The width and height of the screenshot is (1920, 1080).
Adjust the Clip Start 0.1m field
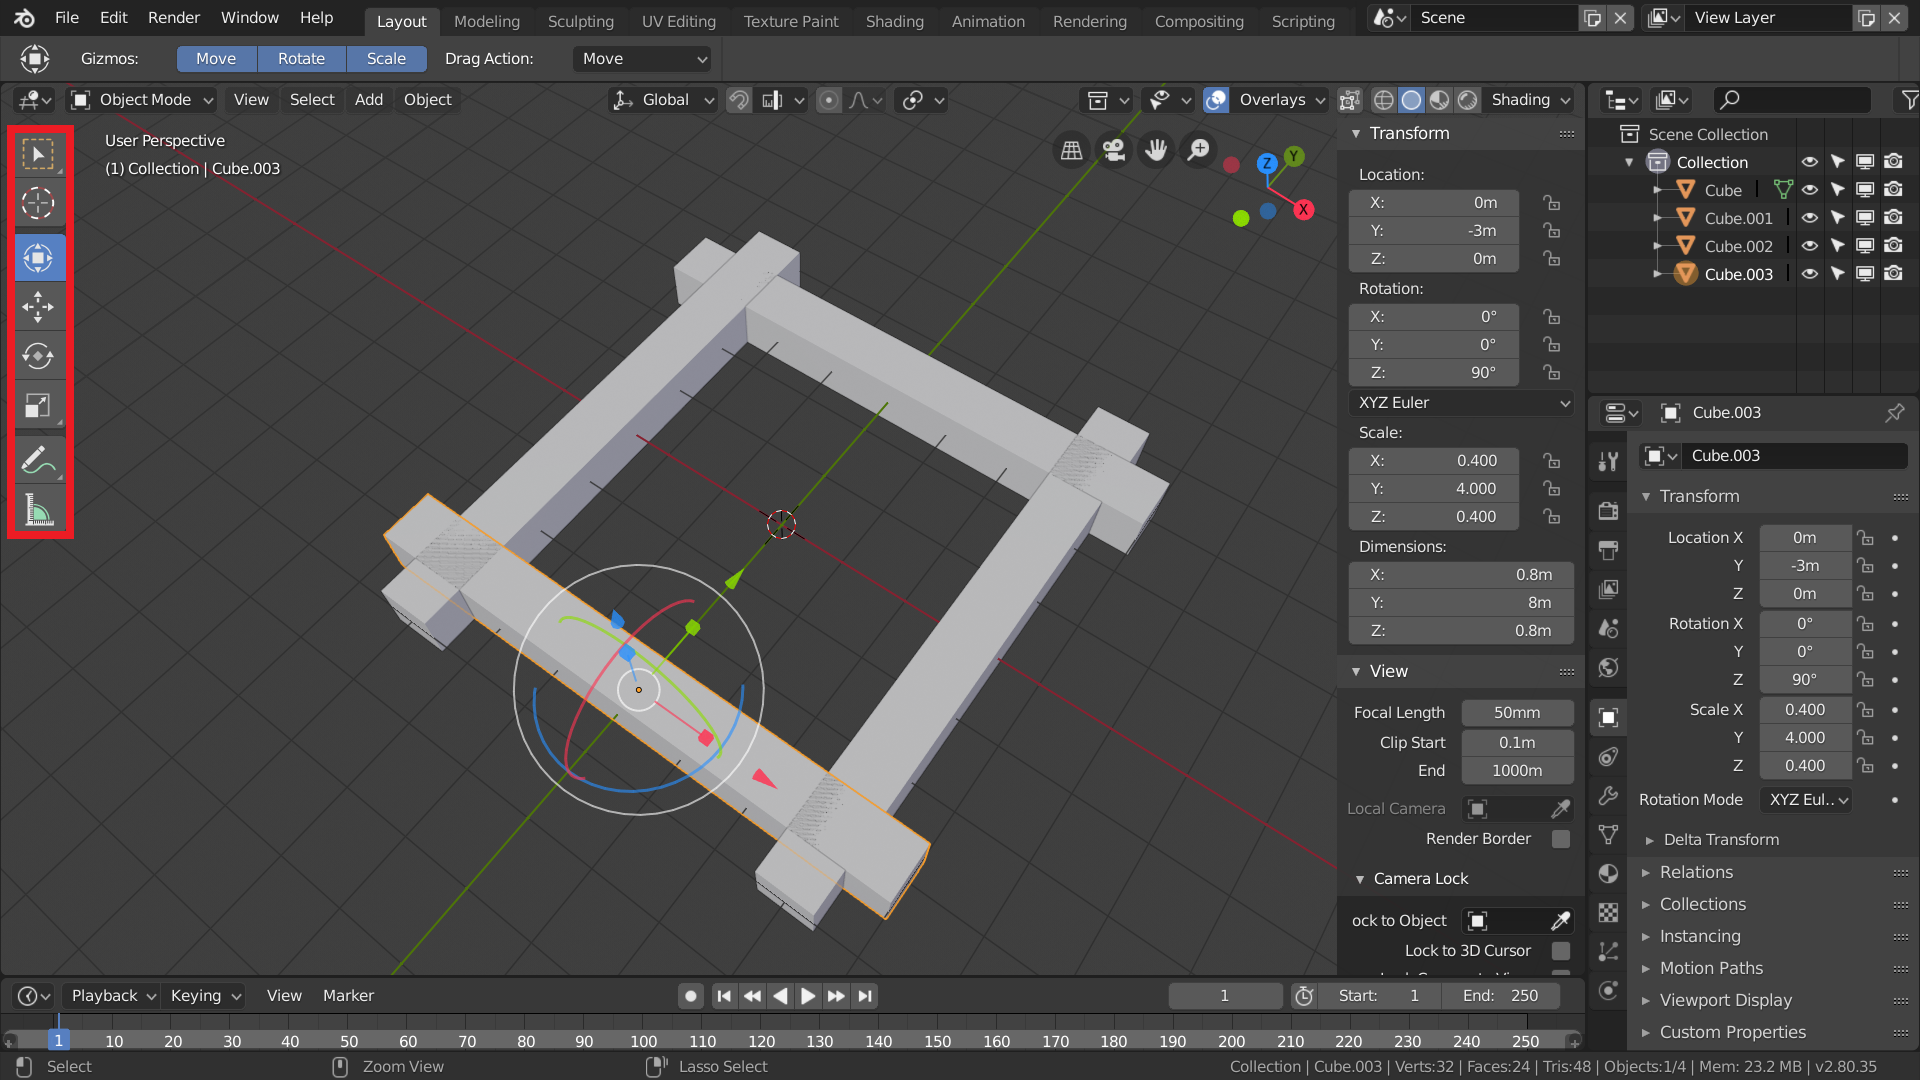tap(1517, 743)
